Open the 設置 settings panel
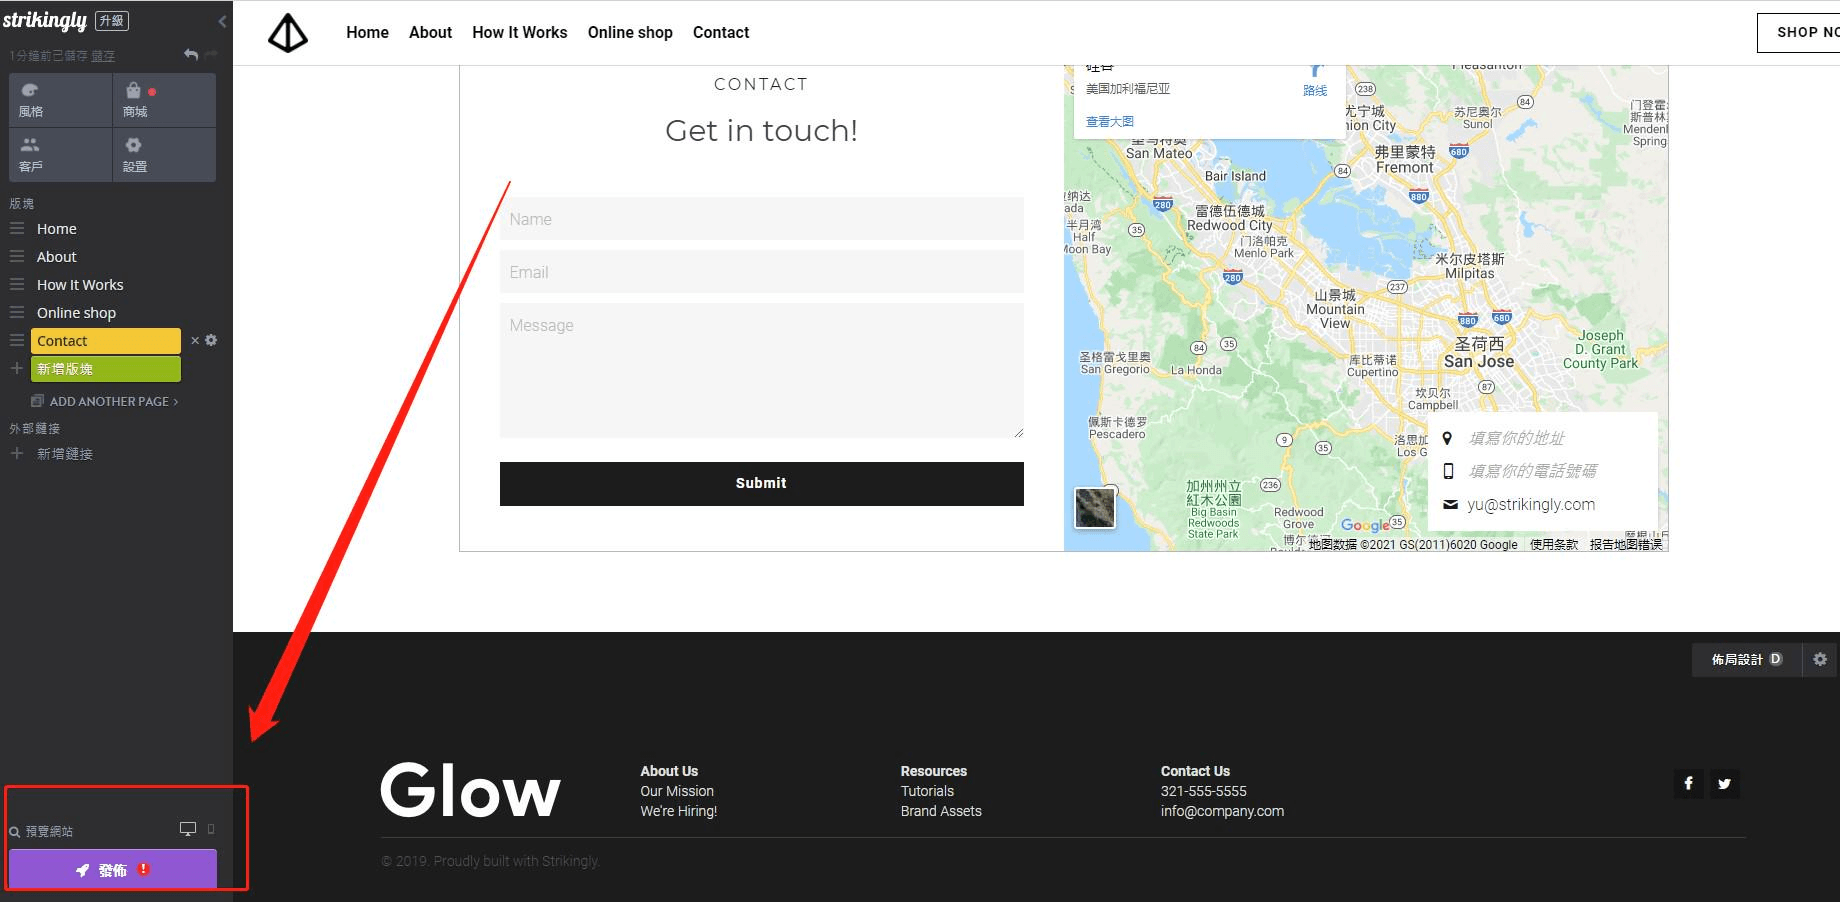Screen dimensions: 1840x902 pos(164,155)
